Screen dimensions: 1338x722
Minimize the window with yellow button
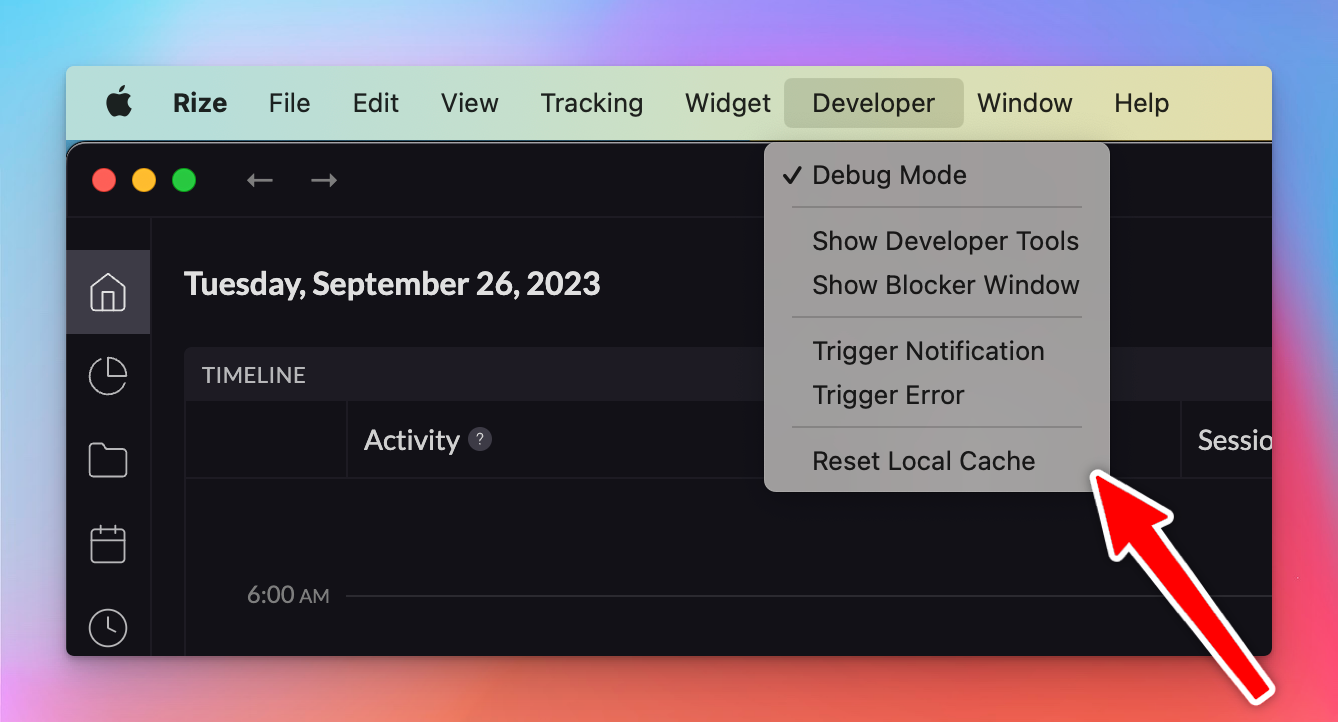(x=144, y=180)
